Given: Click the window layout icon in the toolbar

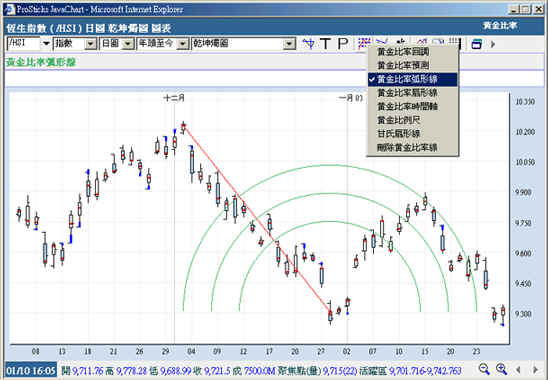Looking at the screenshot, I should pyautogui.click(x=477, y=44).
